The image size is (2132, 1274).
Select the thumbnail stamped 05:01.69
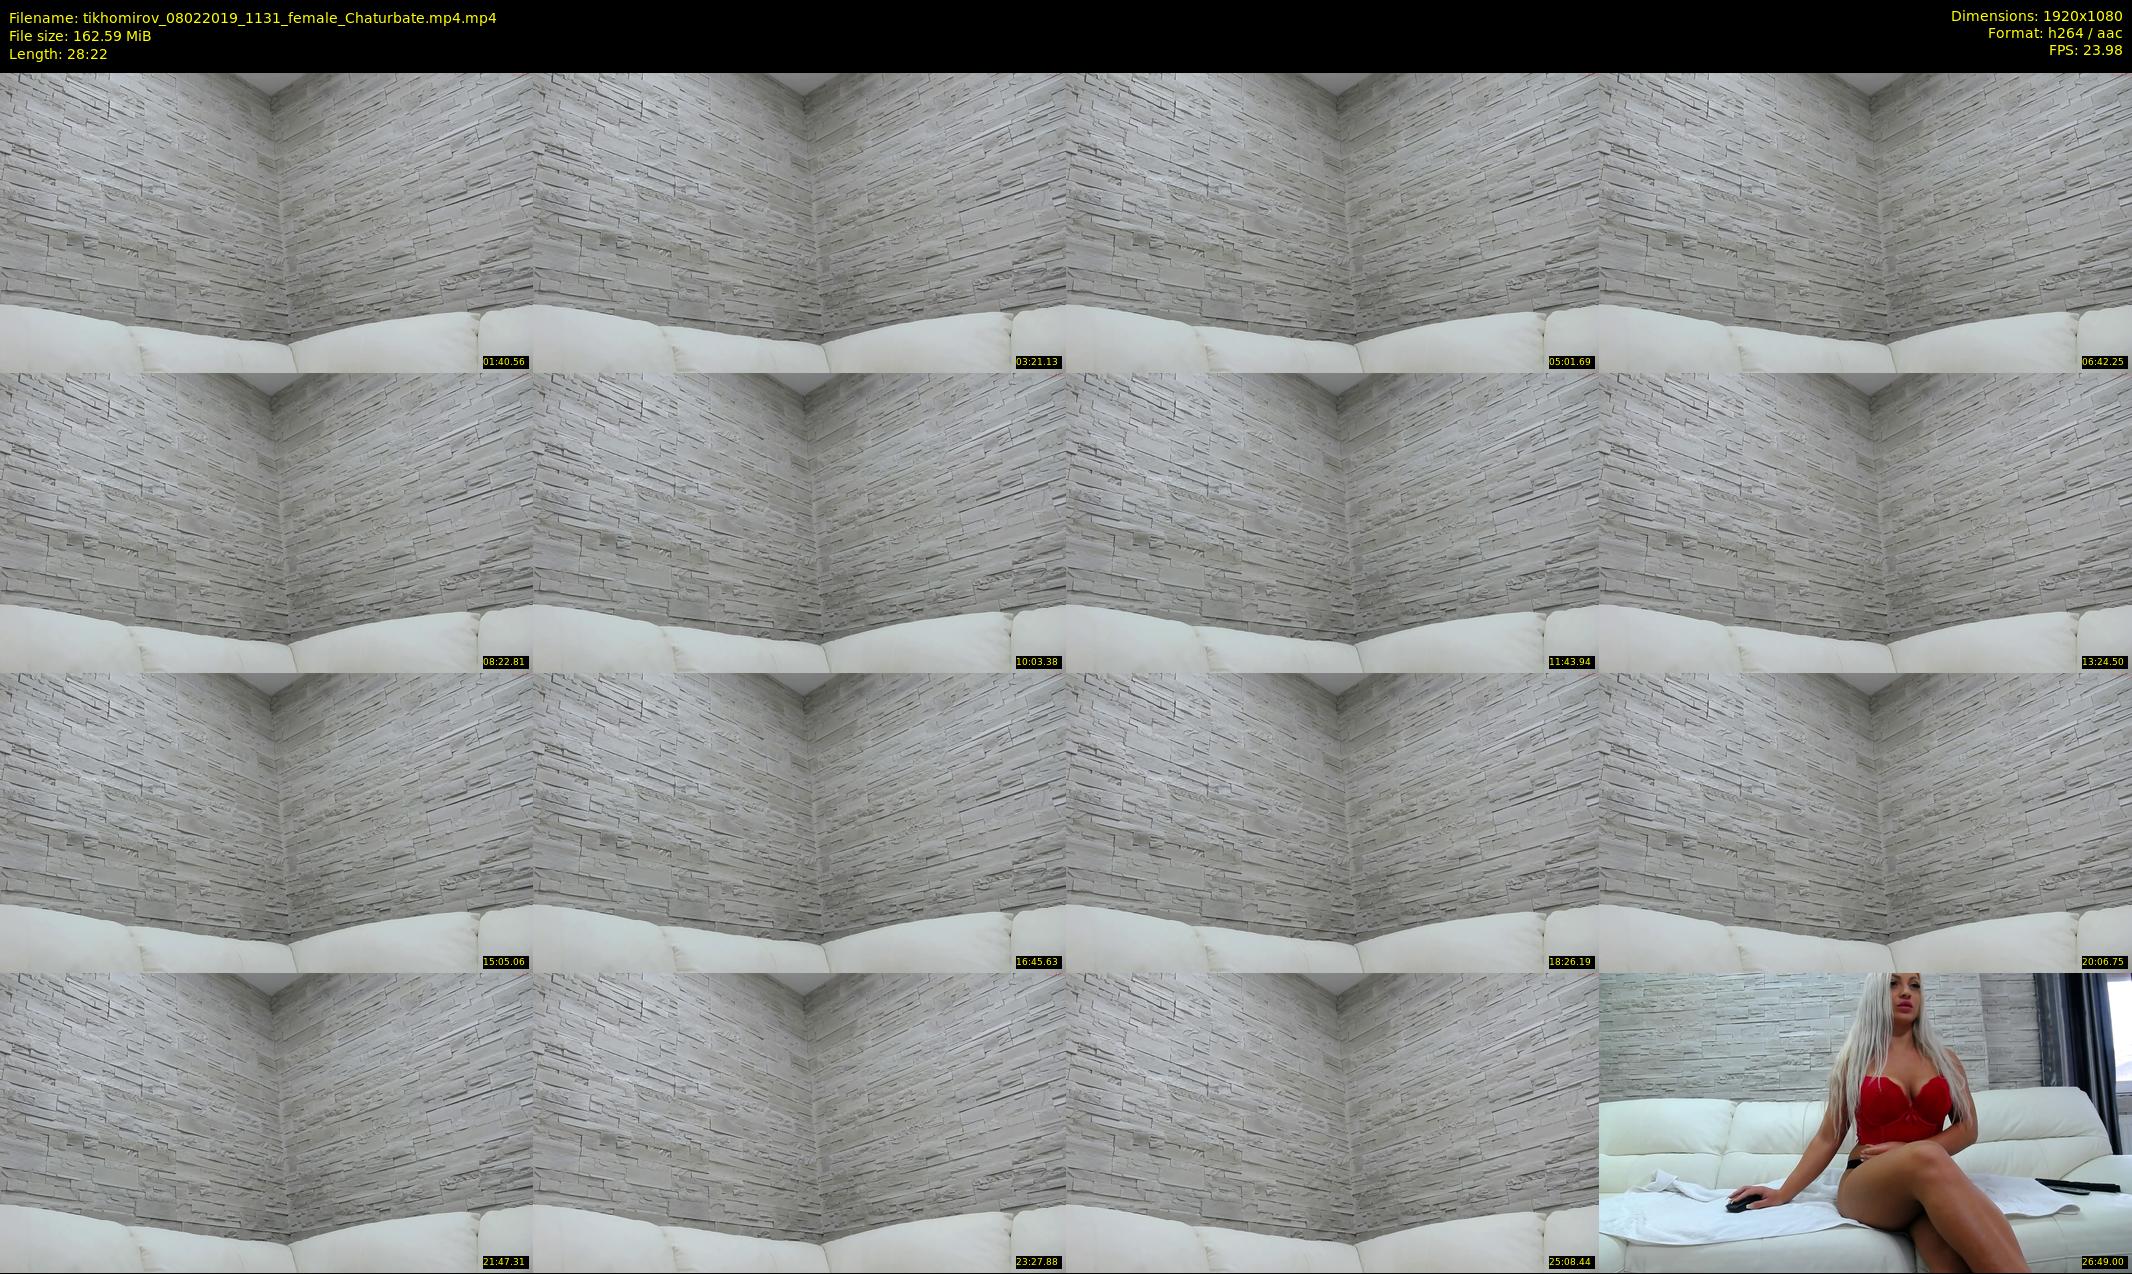tap(1332, 222)
